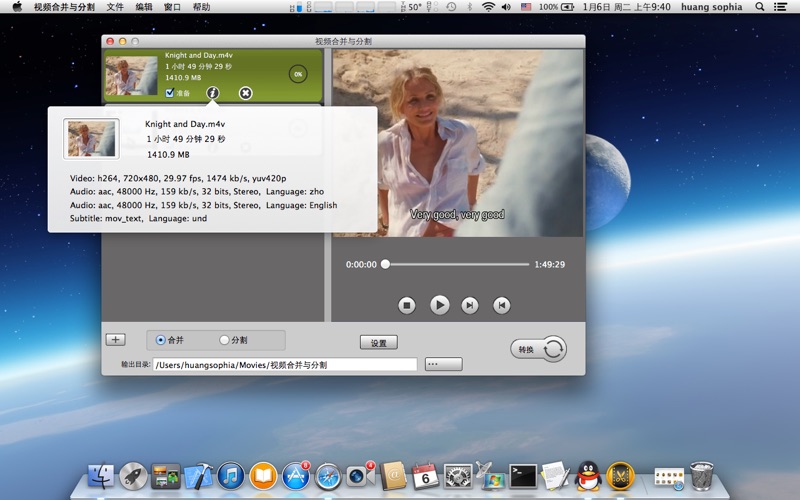Click the date and time in menu bar

pyautogui.click(x=627, y=7)
